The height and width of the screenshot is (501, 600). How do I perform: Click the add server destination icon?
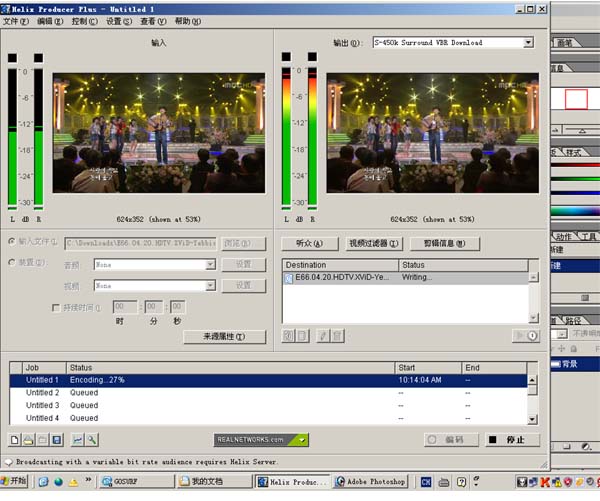click(x=303, y=336)
